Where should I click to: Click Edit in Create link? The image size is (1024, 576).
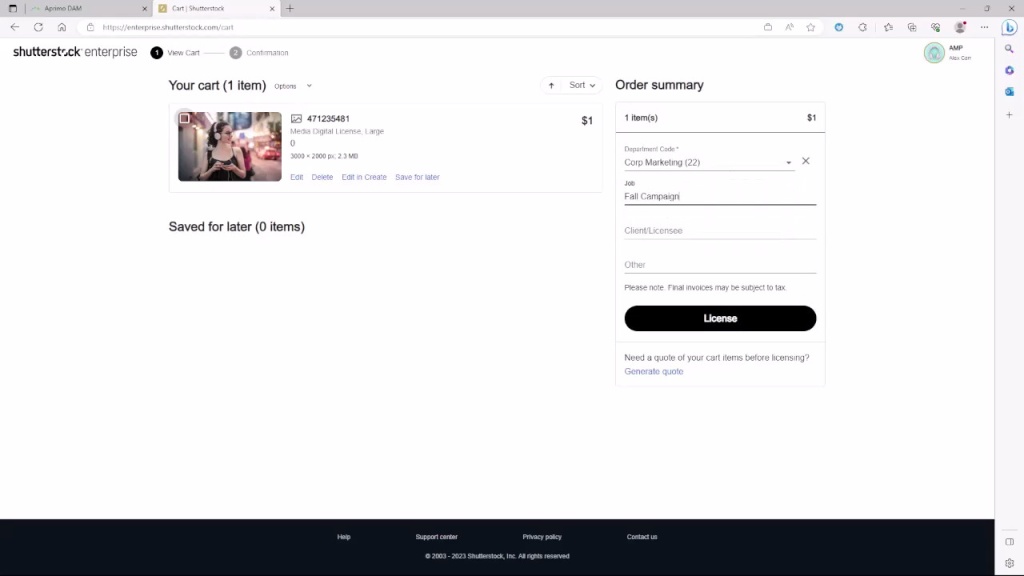tap(364, 177)
